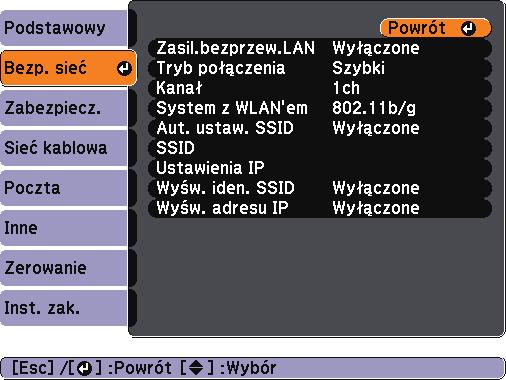
Task: Select the Aut. ustaw. SSID row
Action: pyautogui.click(x=320, y=128)
